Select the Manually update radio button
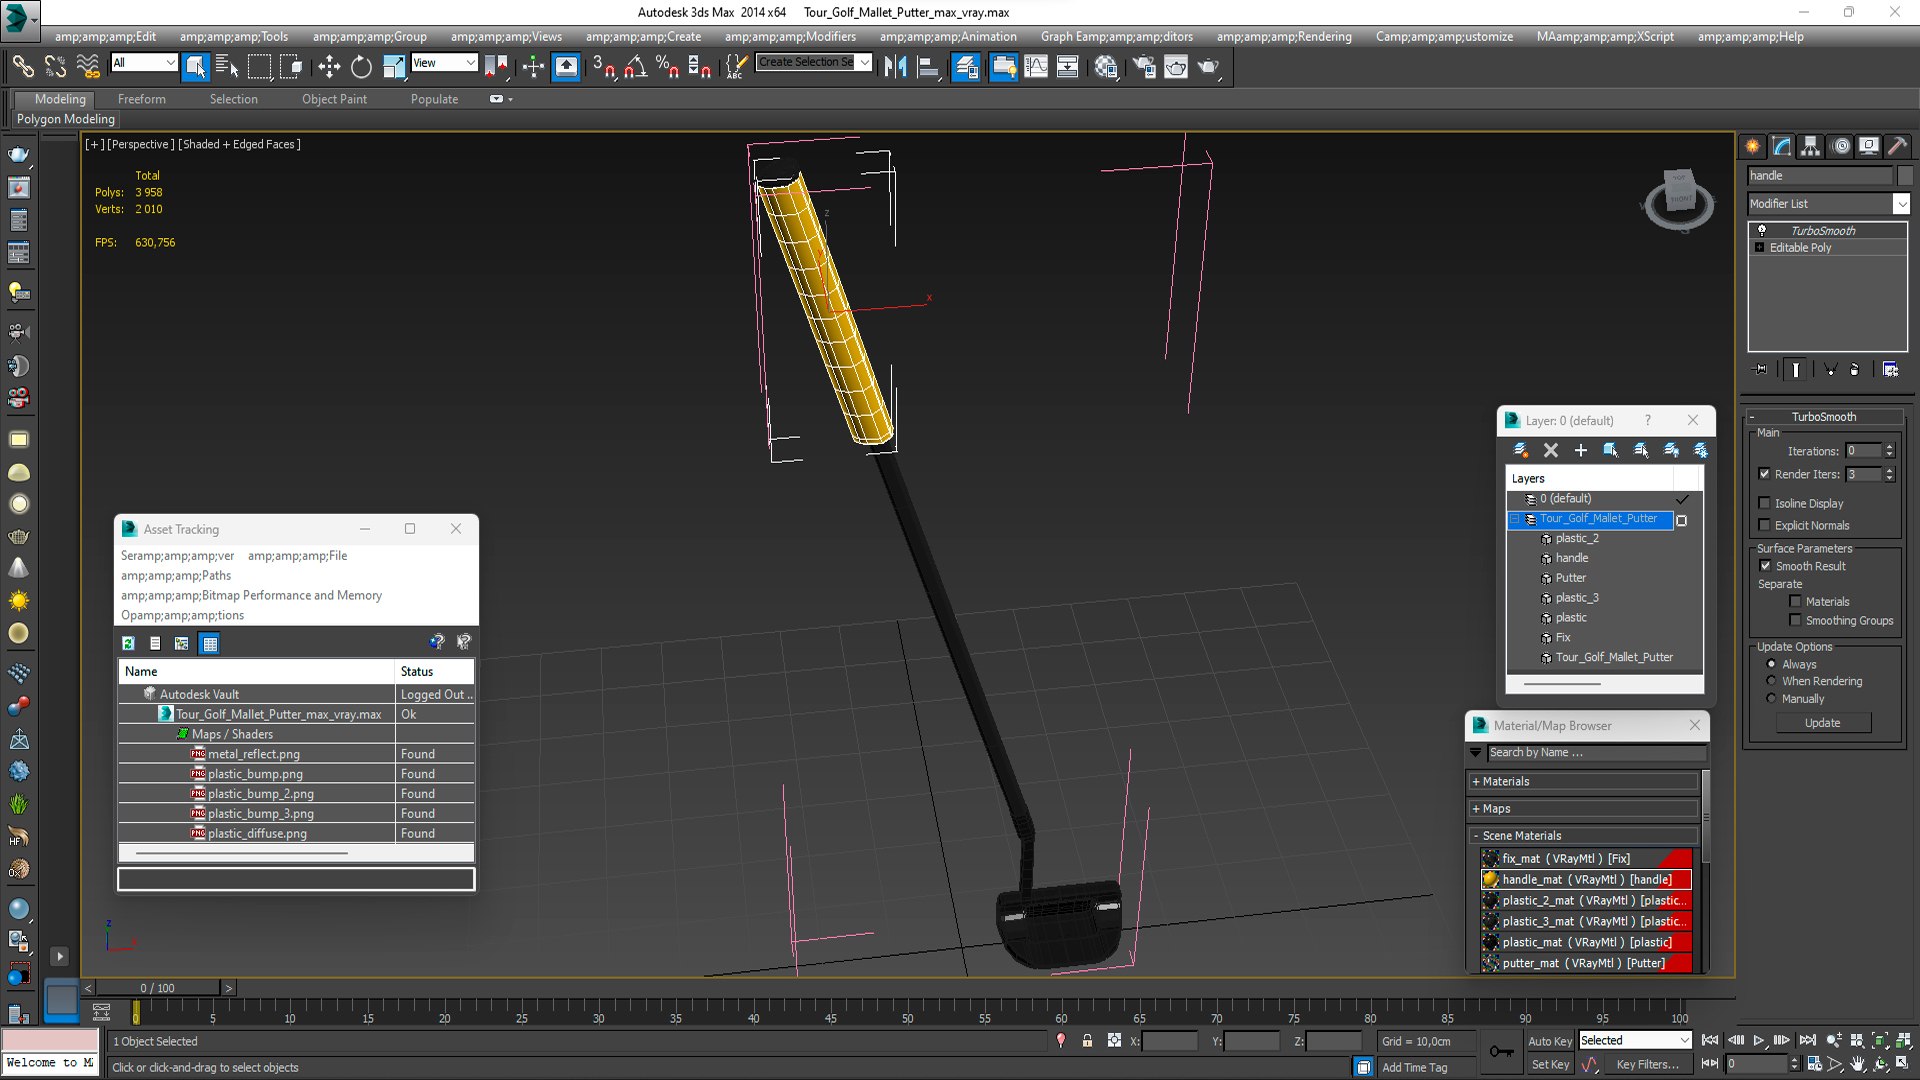This screenshot has width=1920, height=1080. tap(1771, 698)
